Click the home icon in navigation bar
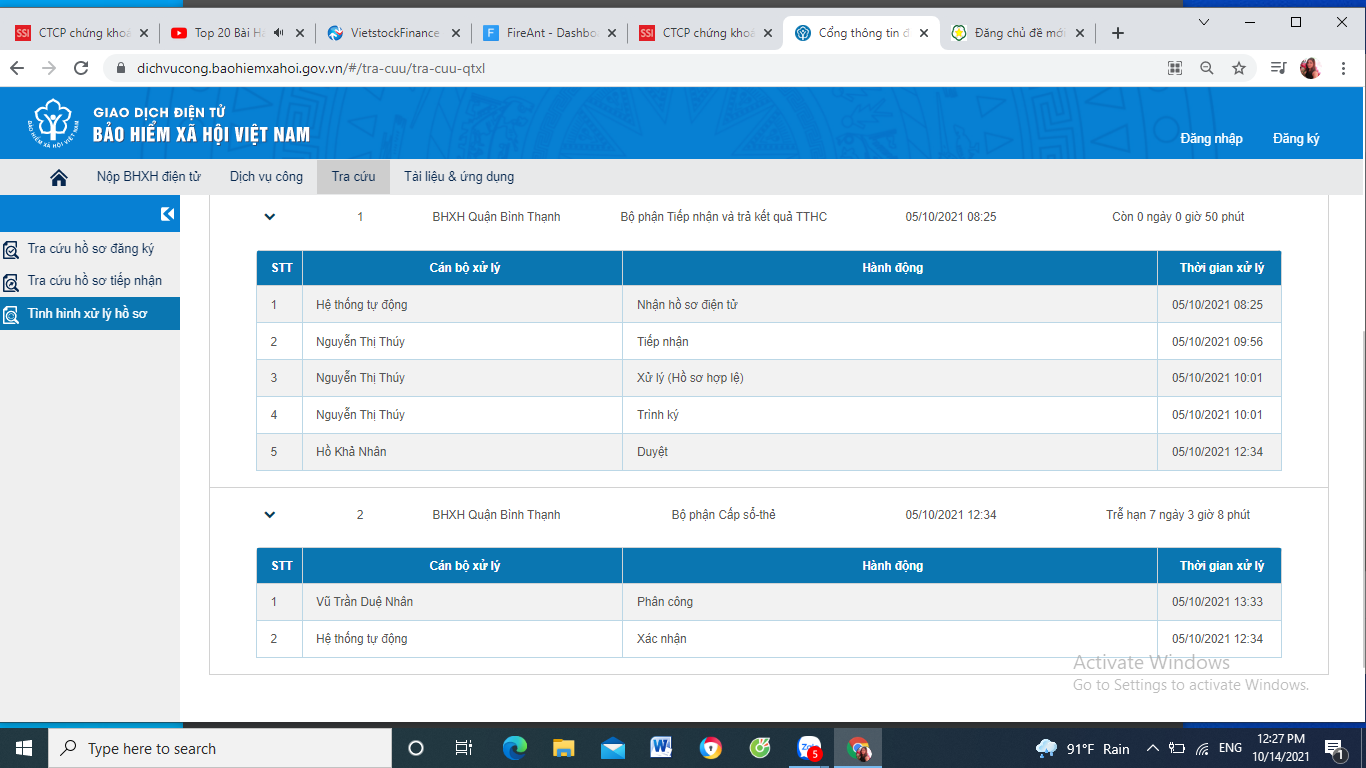The width and height of the screenshot is (1366, 768). (x=59, y=177)
